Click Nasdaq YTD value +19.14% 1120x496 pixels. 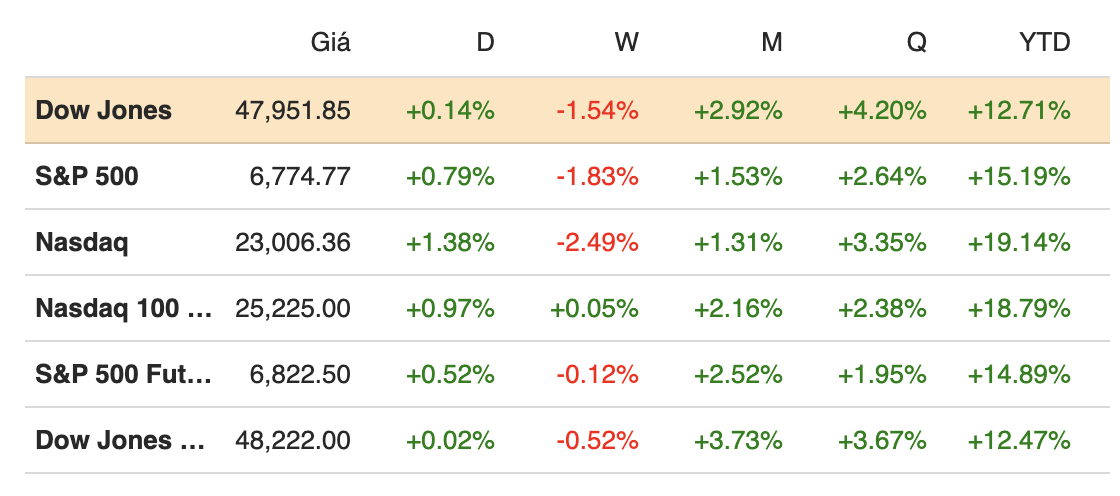pyautogui.click(x=1019, y=243)
